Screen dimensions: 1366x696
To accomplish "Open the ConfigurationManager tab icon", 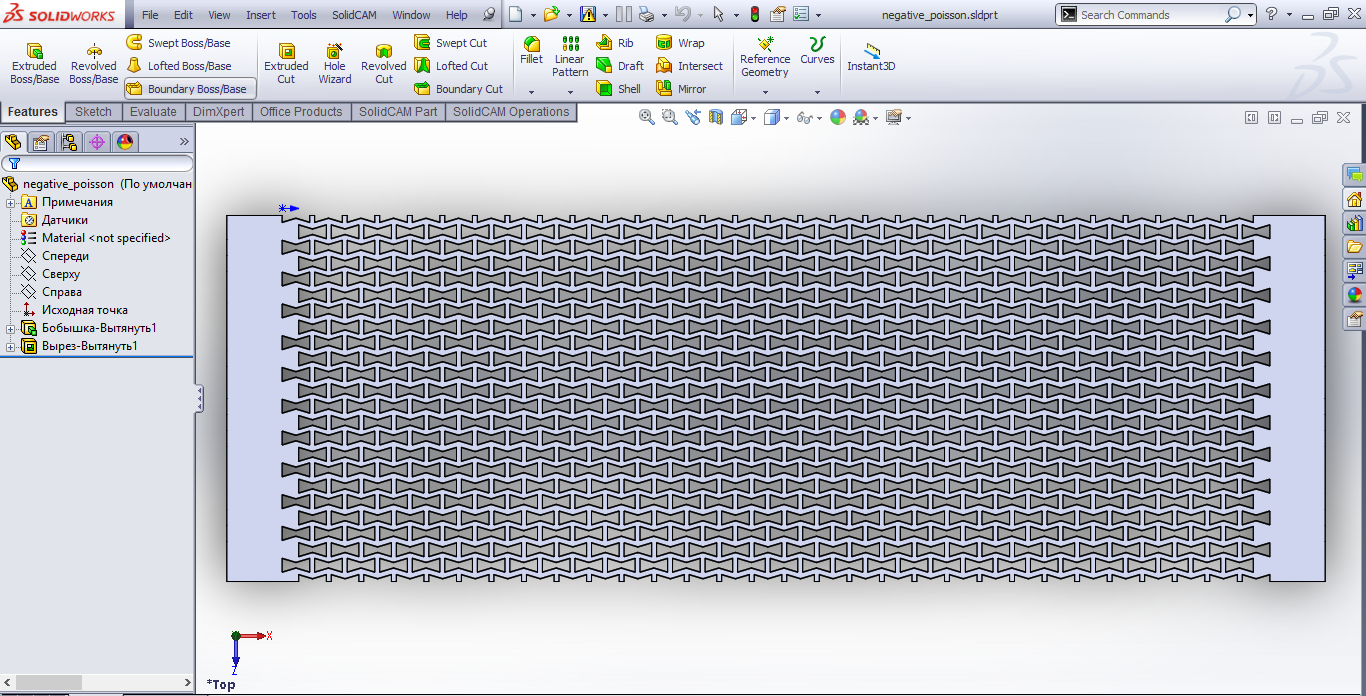I will [x=68, y=142].
